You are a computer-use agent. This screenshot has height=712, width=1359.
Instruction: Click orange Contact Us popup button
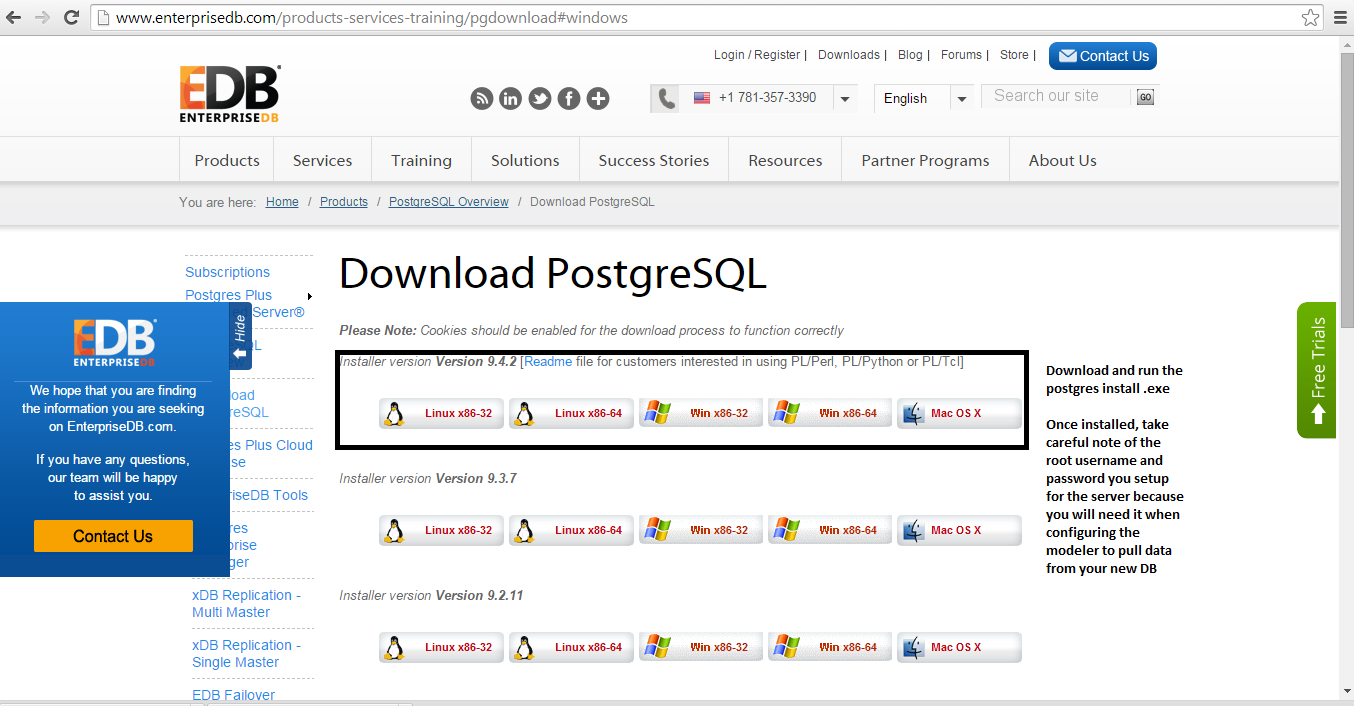113,536
